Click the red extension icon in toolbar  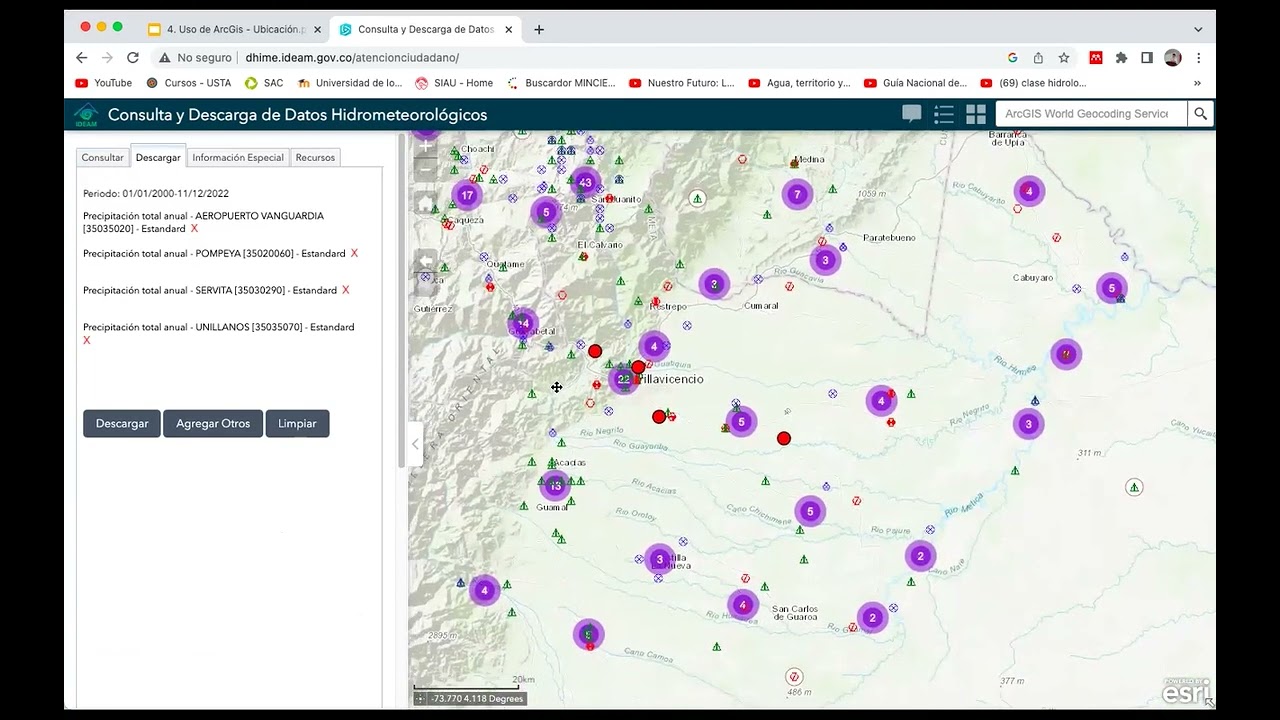coord(1096,58)
